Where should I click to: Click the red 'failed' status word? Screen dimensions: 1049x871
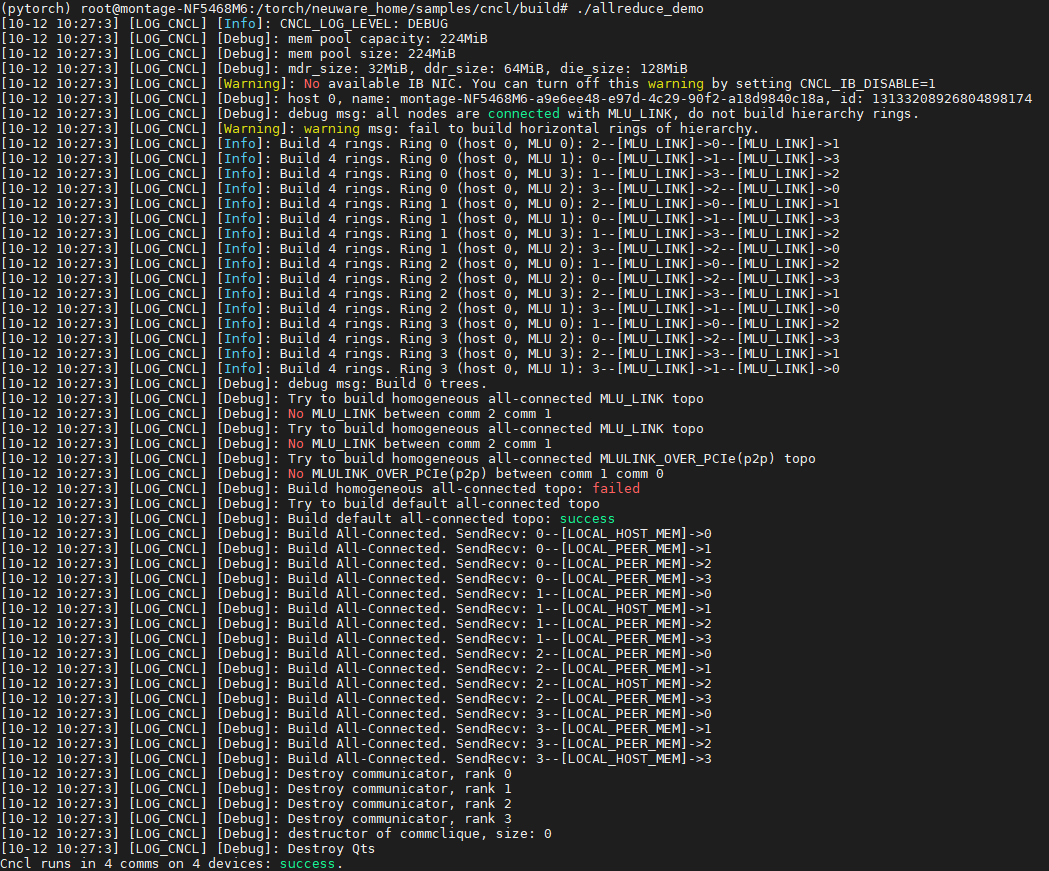[616, 488]
